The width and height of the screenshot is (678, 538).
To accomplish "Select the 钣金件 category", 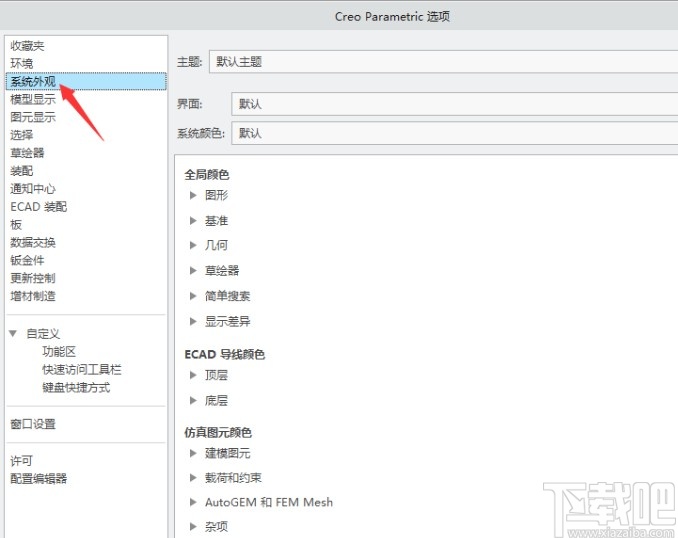I will pos(27,260).
